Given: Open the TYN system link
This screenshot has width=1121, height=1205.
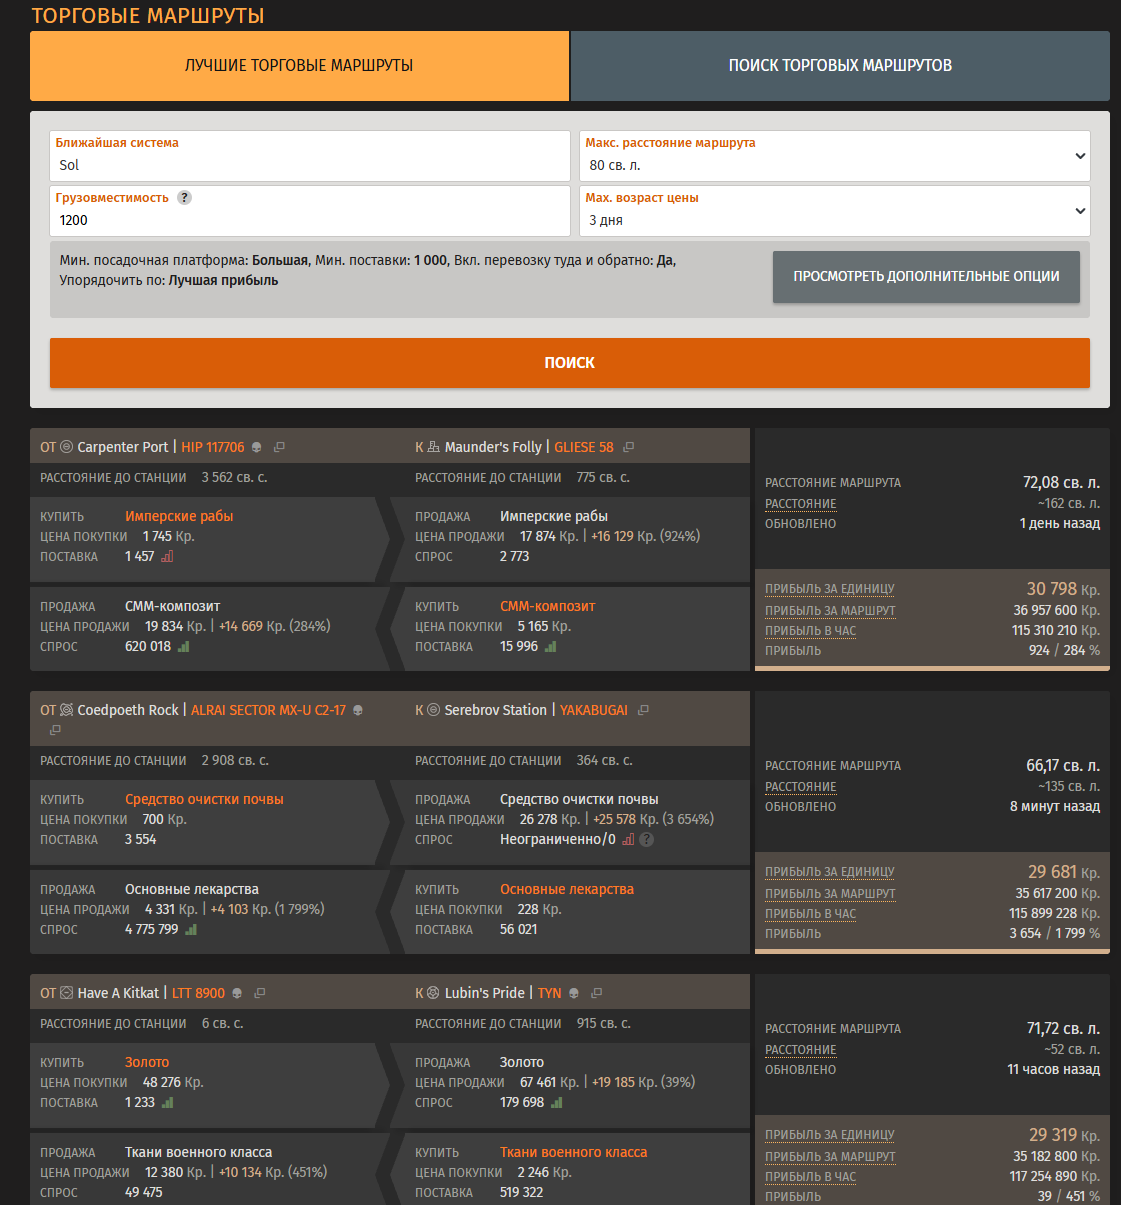Looking at the screenshot, I should click(x=550, y=993).
